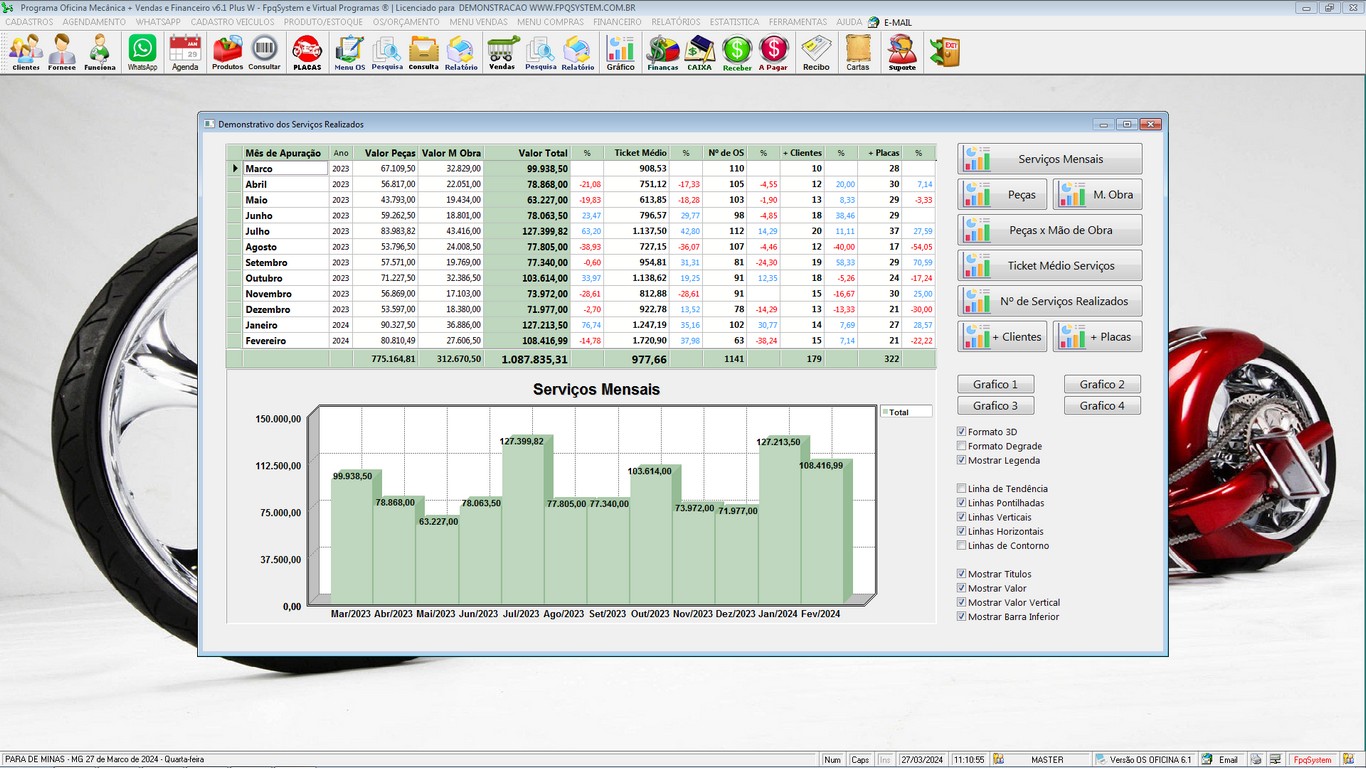Click the M. Obra button
This screenshot has width=1366, height=768.
click(1097, 195)
